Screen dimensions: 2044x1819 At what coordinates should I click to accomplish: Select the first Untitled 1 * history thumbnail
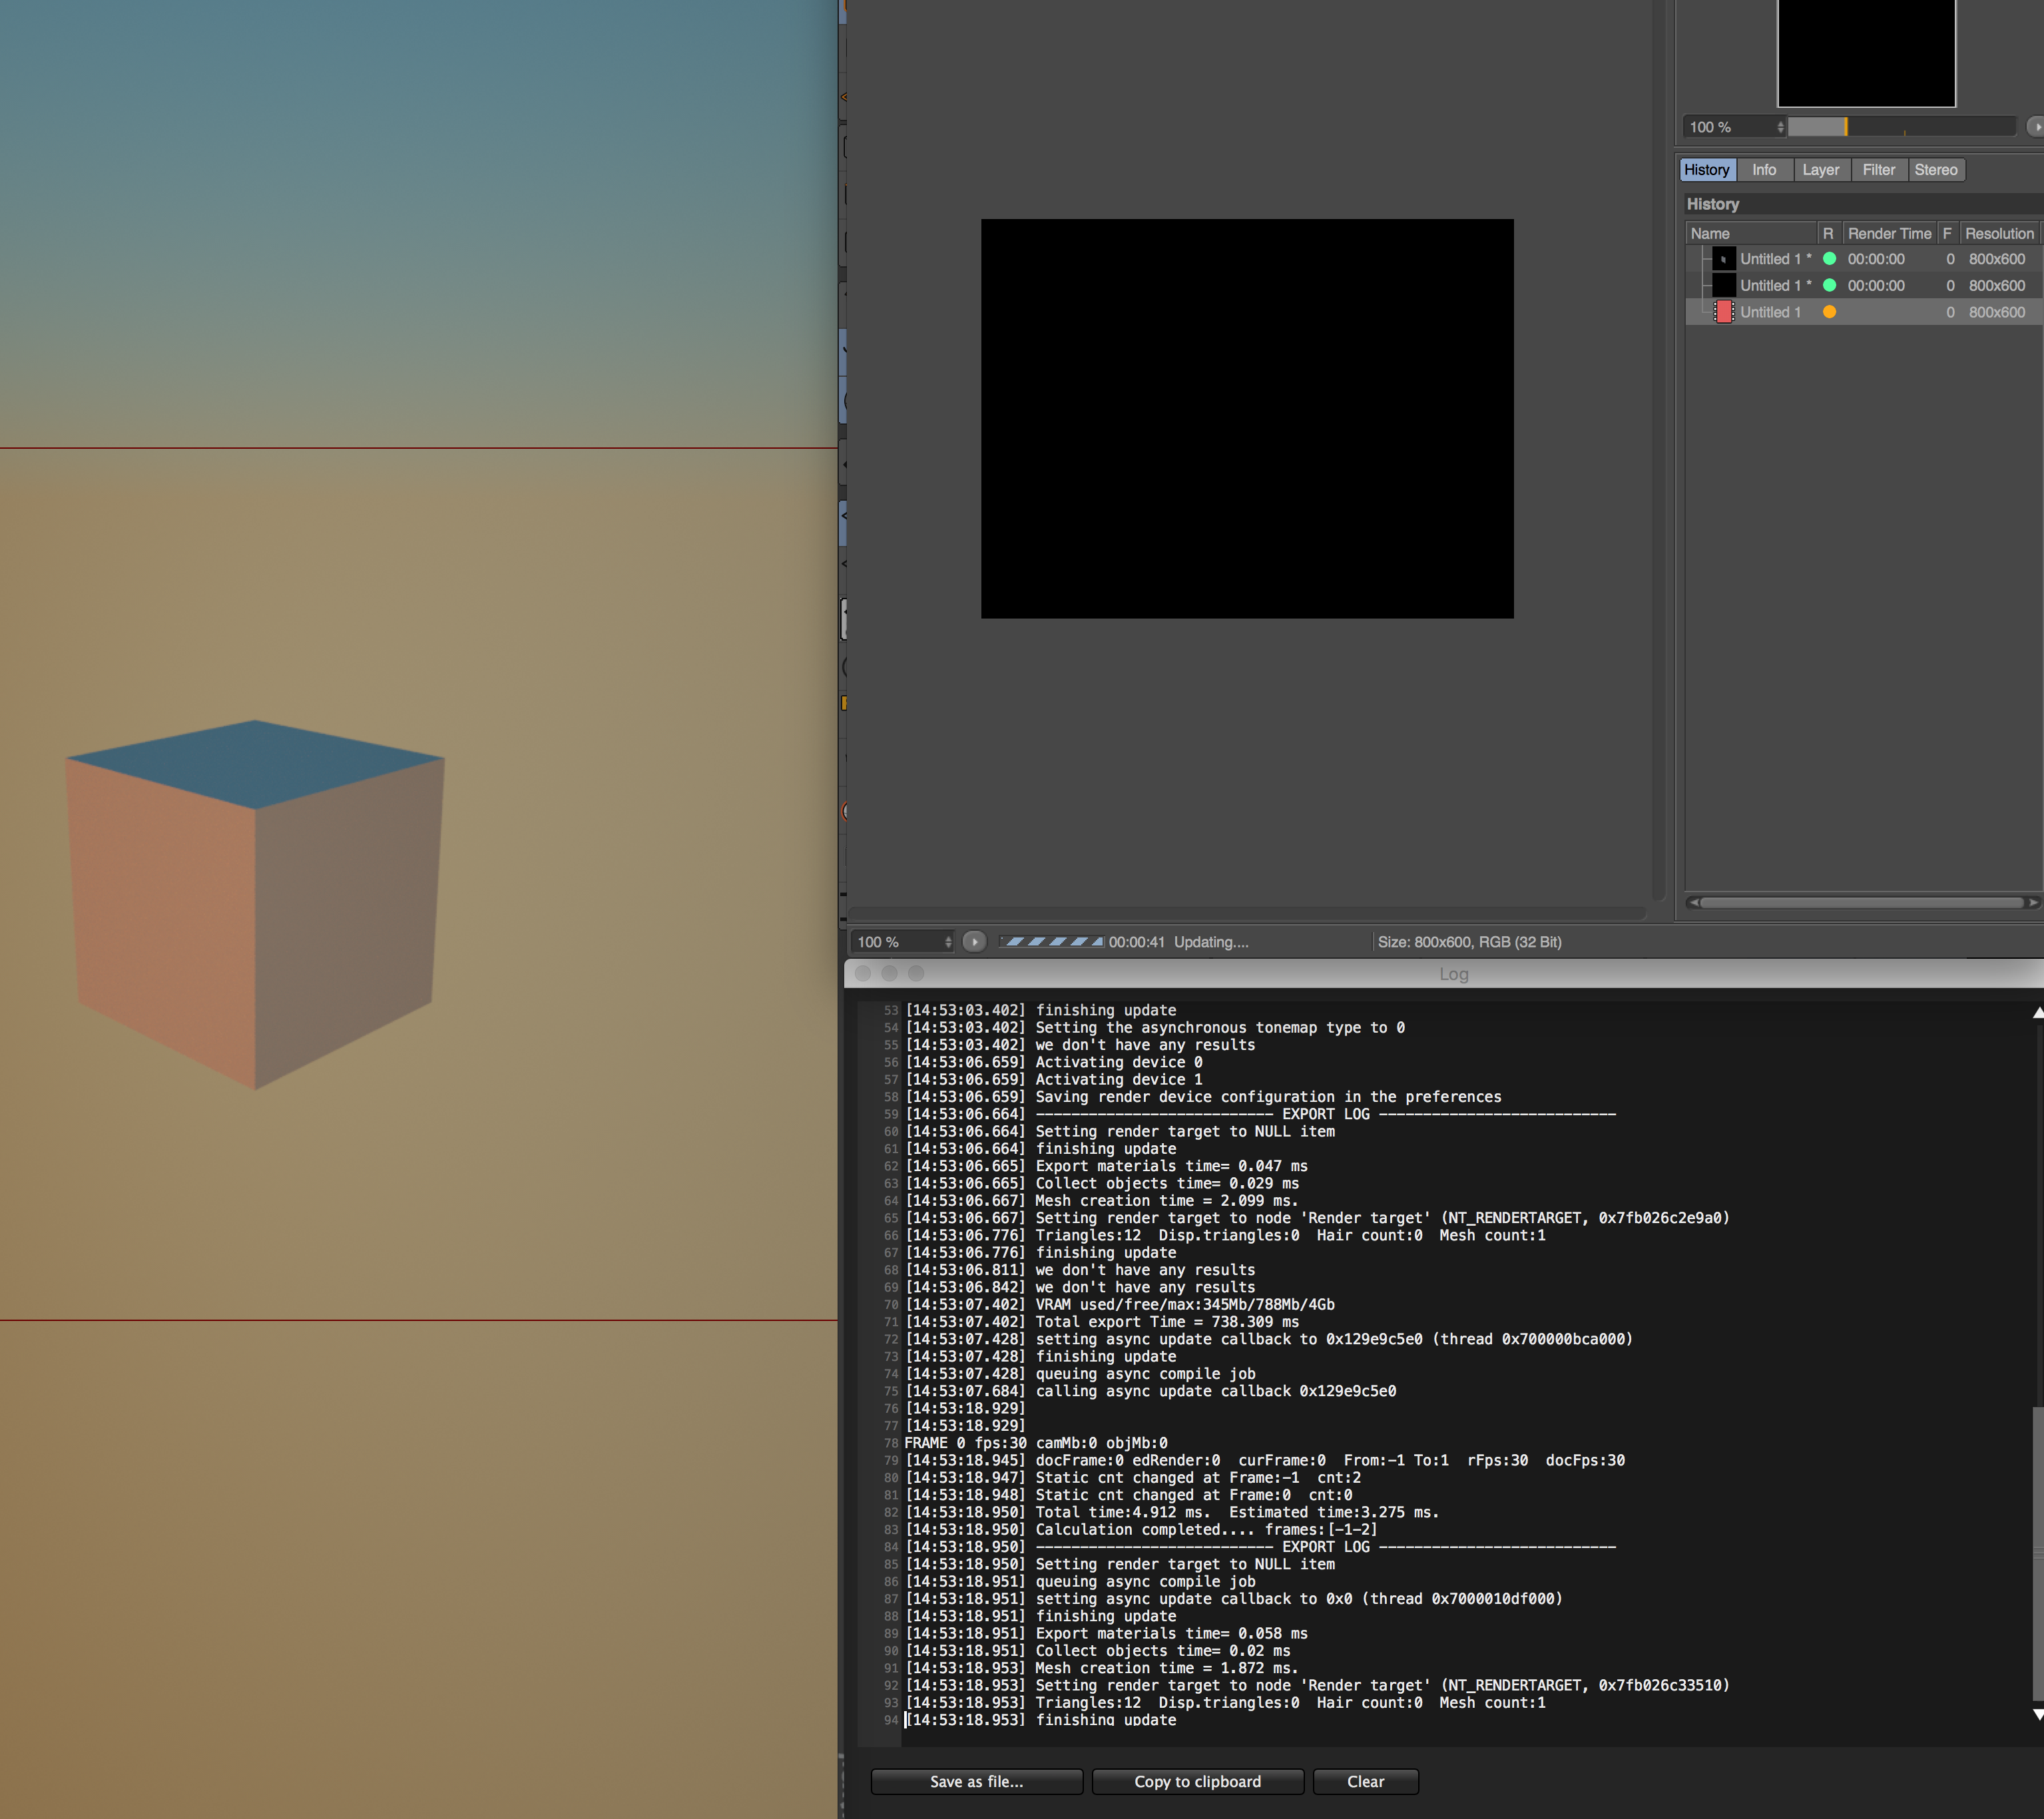click(1723, 259)
